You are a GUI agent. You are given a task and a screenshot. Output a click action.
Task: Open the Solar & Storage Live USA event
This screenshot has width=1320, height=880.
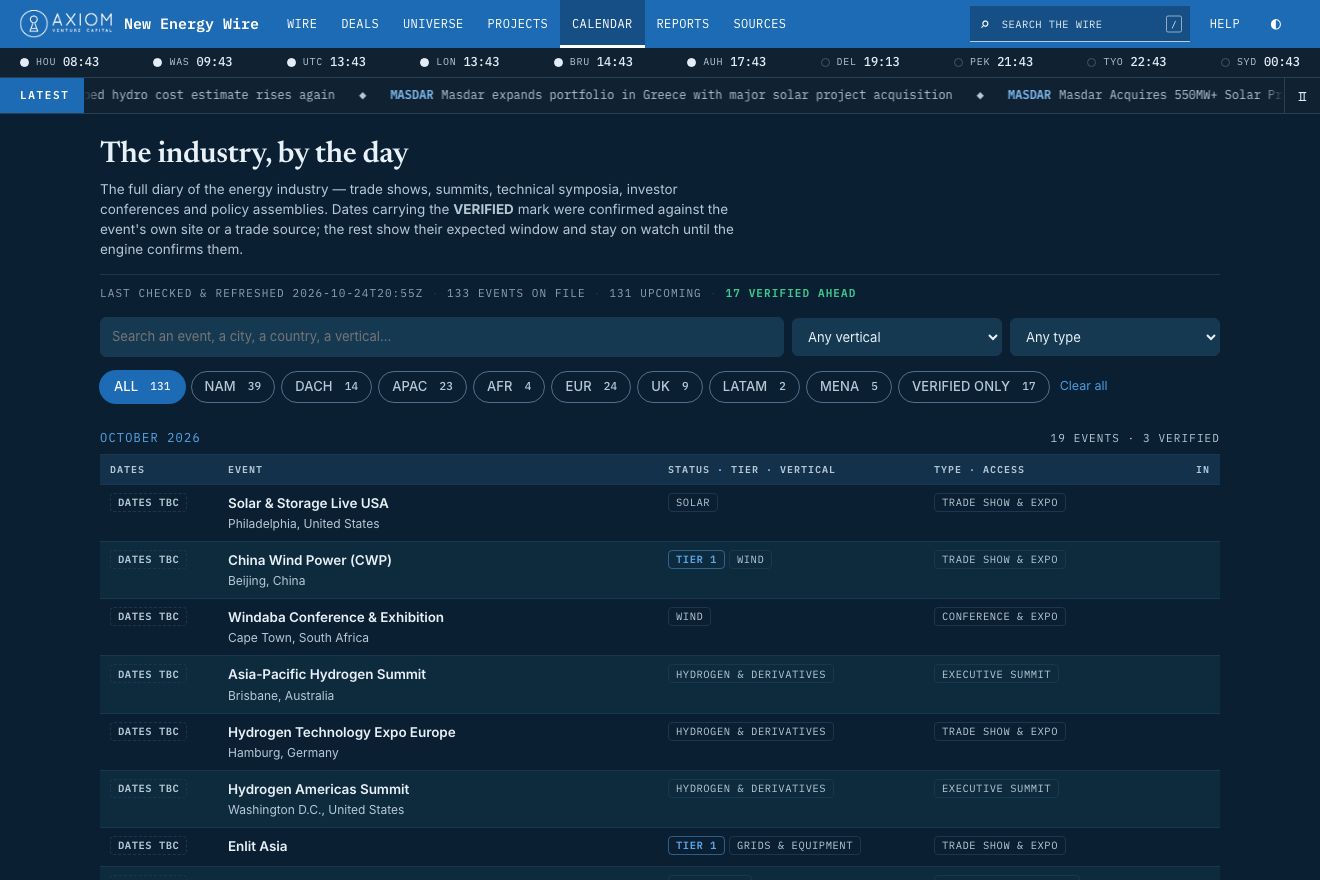click(308, 503)
